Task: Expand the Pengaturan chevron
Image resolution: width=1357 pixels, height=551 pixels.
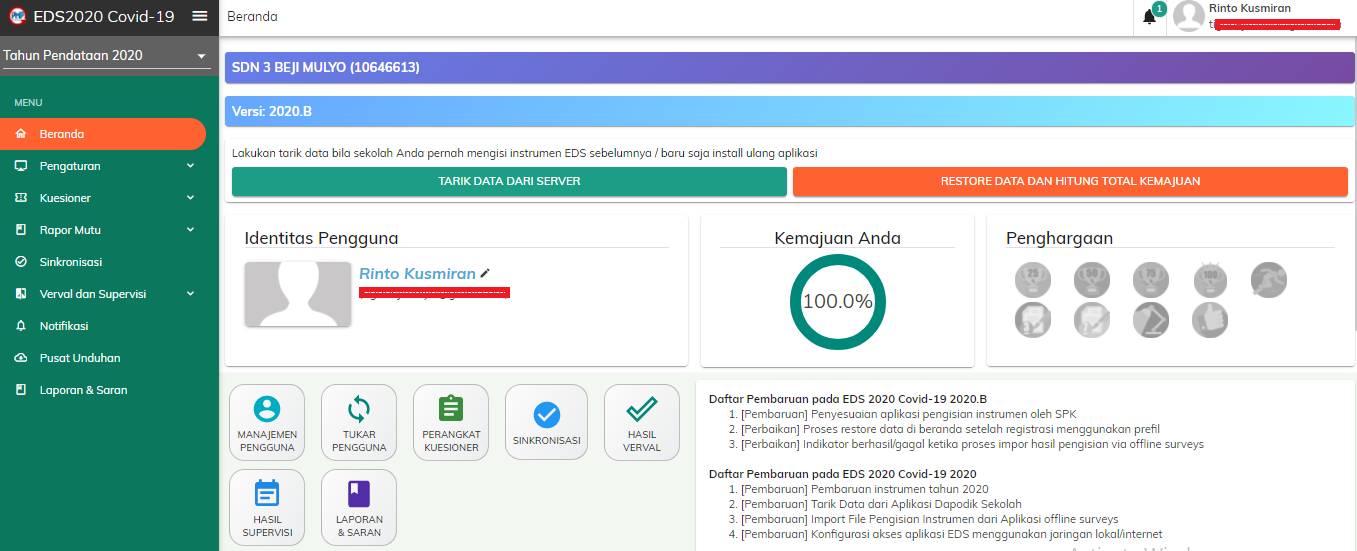Action: pyautogui.click(x=190, y=166)
